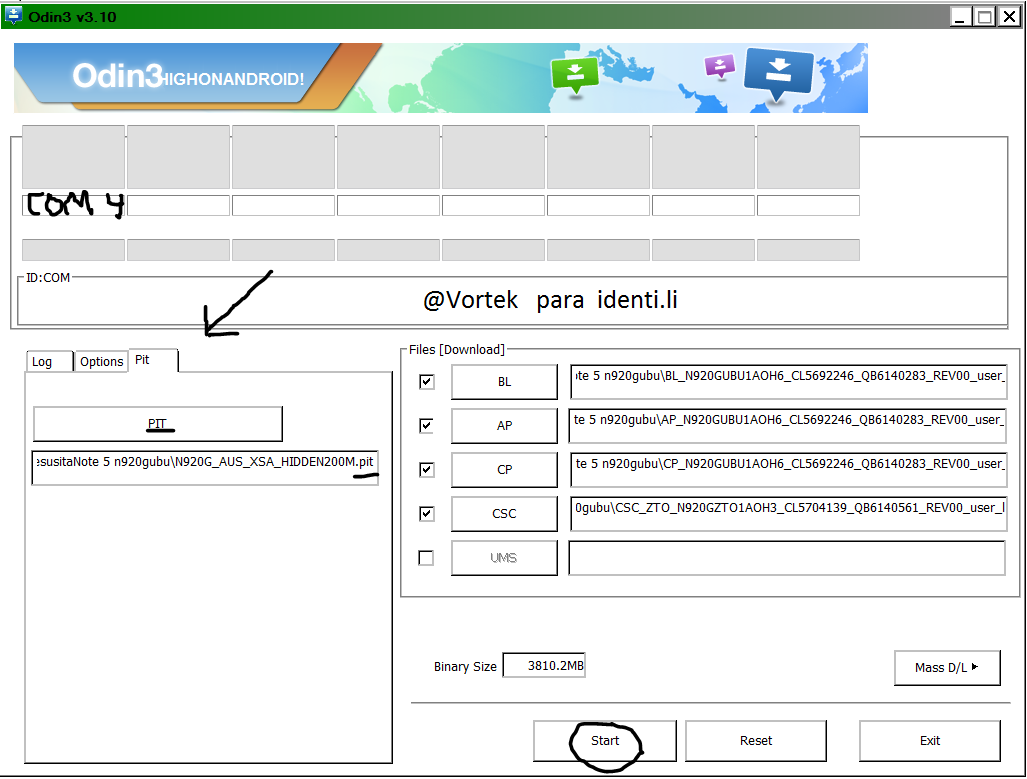Screen dimensions: 1027x779
Task: Select the Pit tab
Action: coord(153,360)
